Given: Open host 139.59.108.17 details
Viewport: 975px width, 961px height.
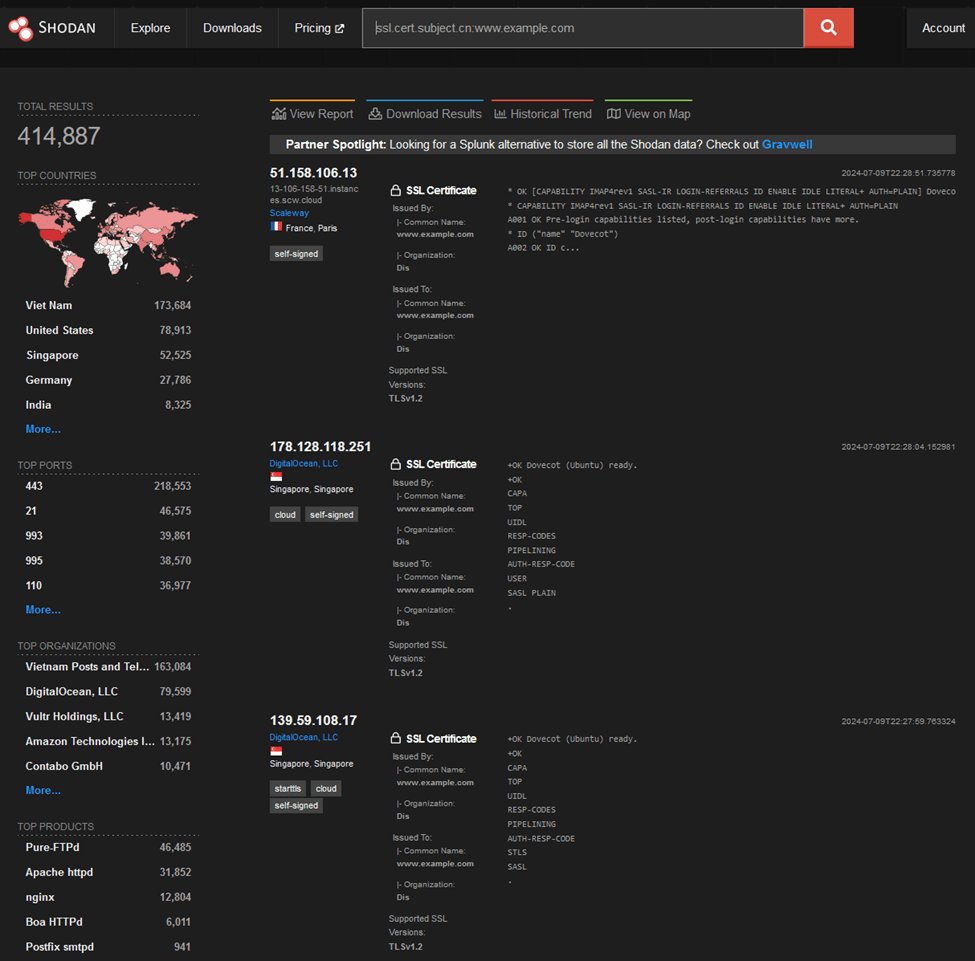Looking at the screenshot, I should point(313,720).
